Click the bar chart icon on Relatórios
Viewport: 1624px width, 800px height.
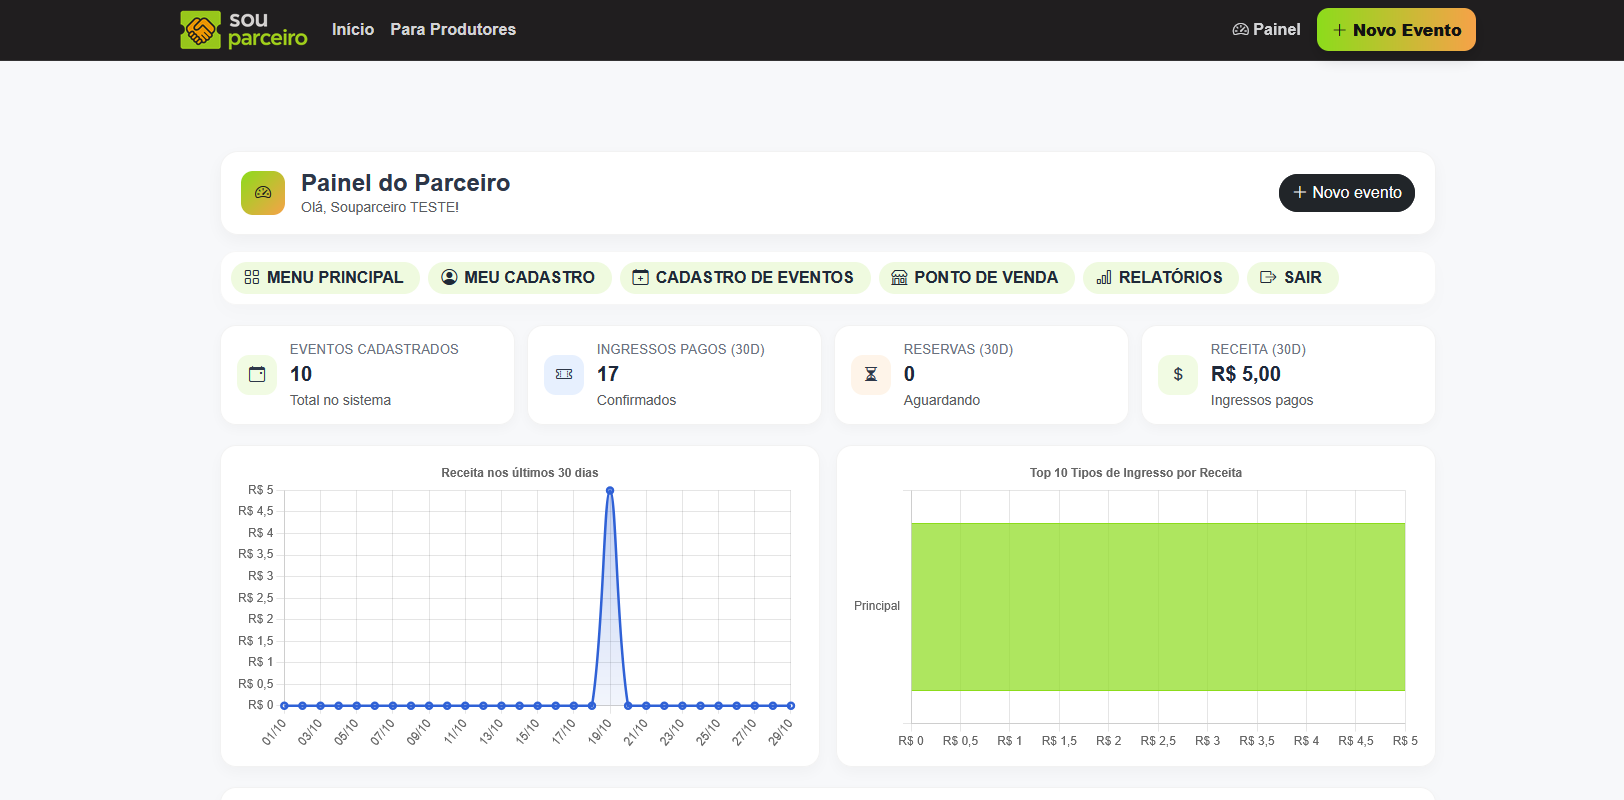pyautogui.click(x=1104, y=278)
